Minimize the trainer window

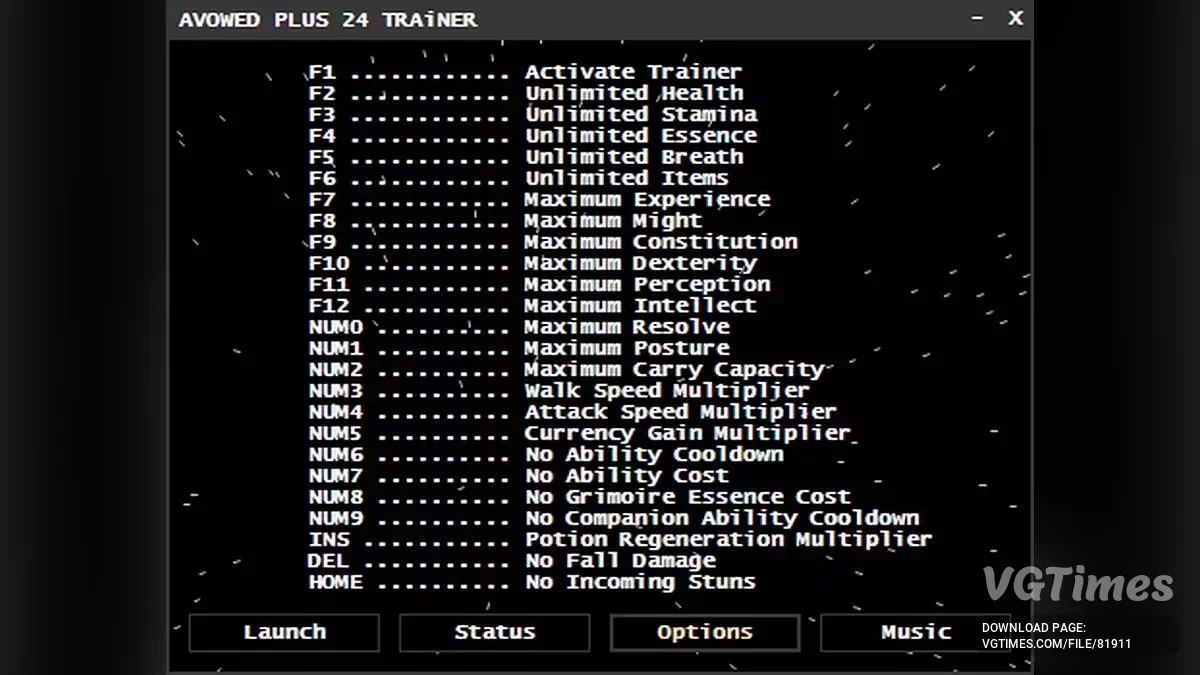[x=977, y=19]
